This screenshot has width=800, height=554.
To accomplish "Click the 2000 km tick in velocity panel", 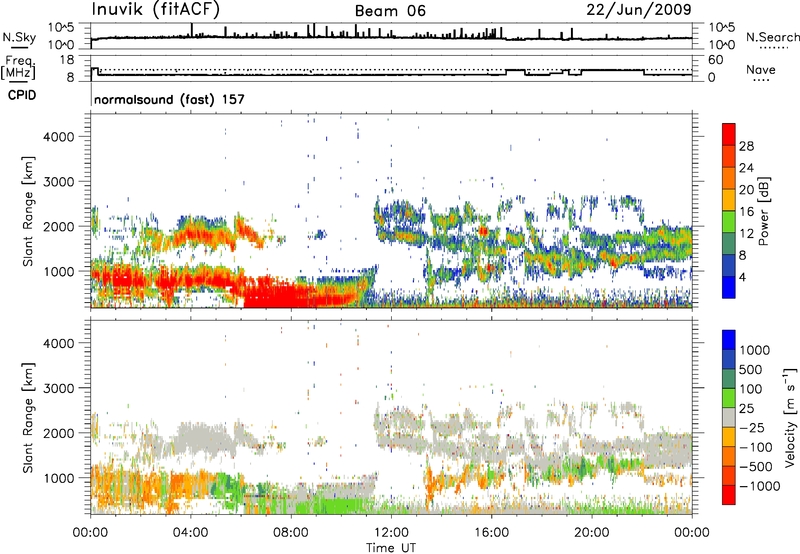I will (59, 433).
